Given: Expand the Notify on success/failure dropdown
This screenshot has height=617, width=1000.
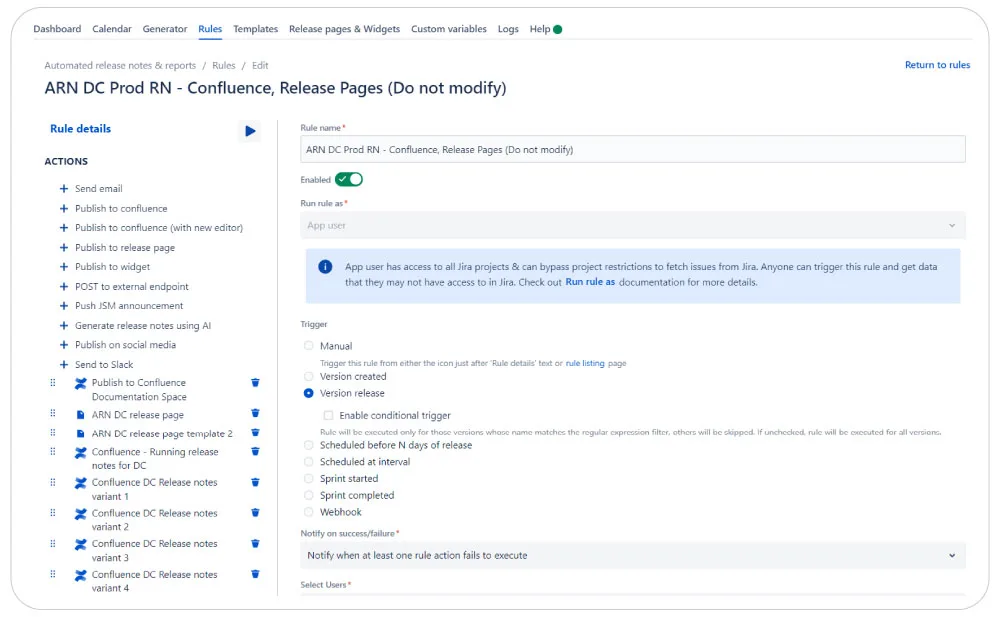Looking at the screenshot, I should (x=632, y=555).
